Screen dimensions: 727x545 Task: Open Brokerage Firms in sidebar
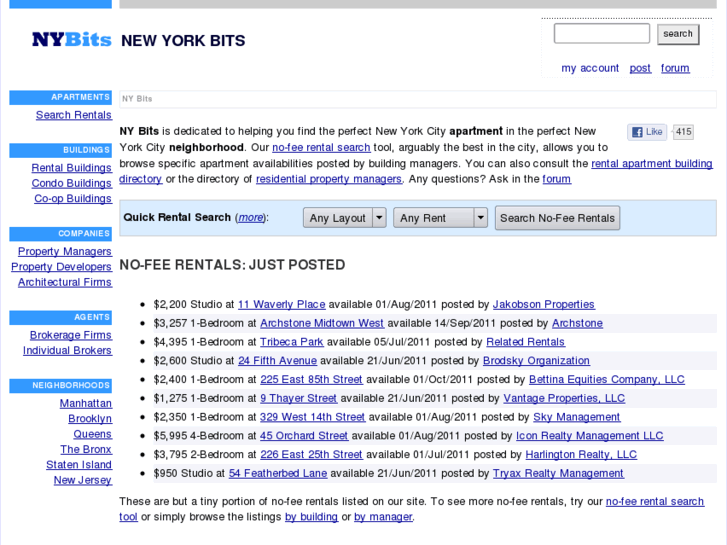(x=70, y=335)
